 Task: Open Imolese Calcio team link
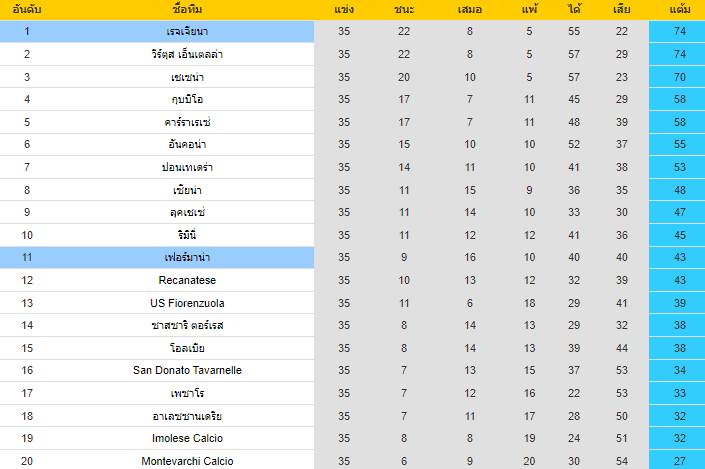coord(187,438)
